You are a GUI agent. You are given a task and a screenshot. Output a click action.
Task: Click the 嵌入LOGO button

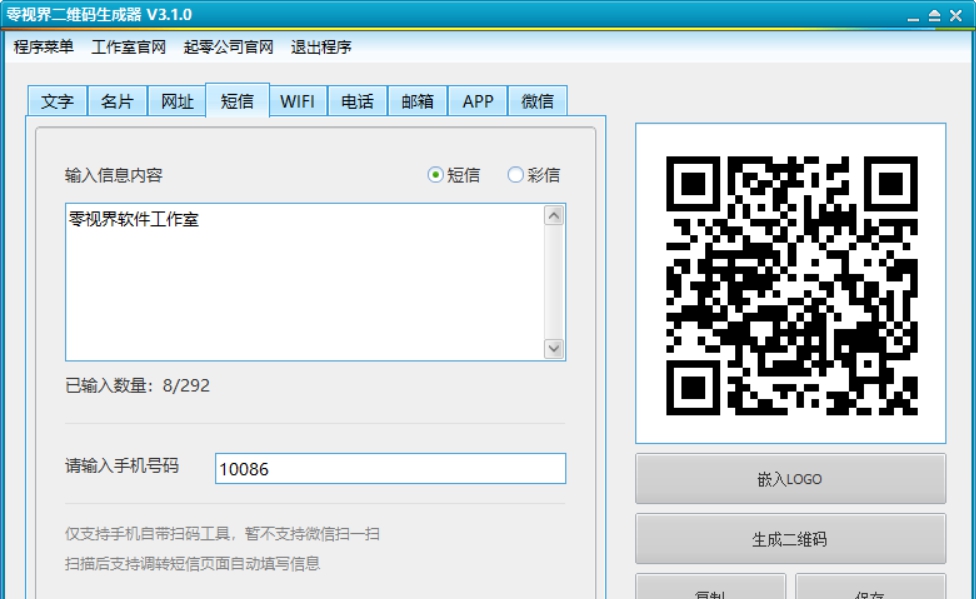pos(791,479)
